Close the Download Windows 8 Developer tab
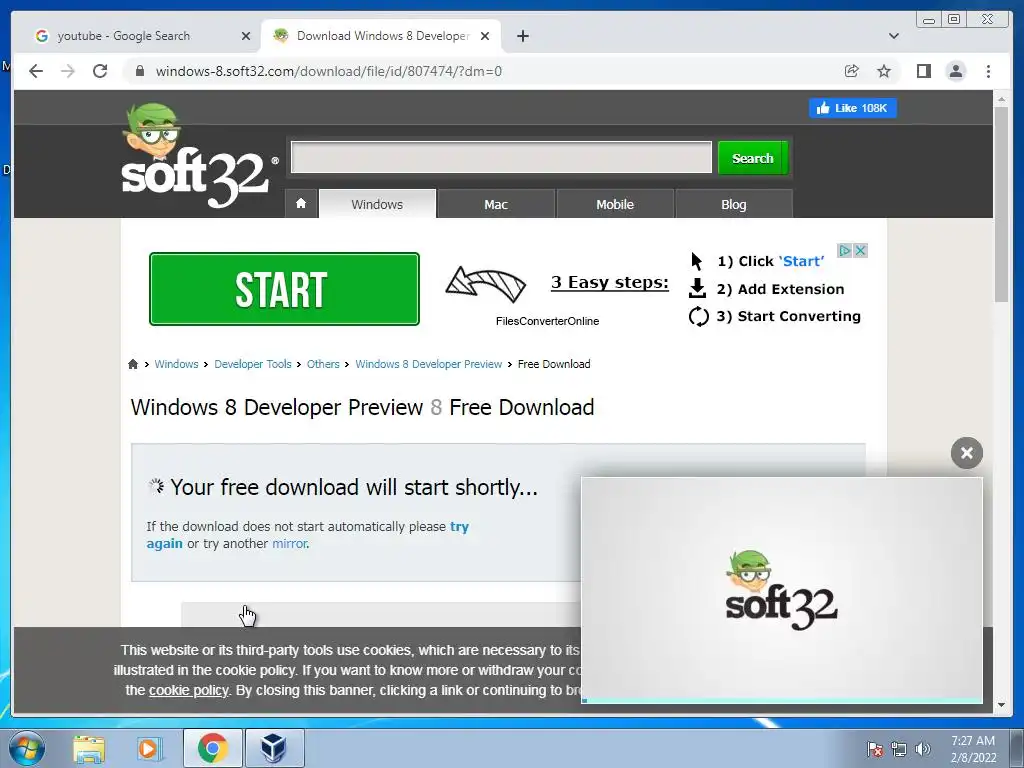The height and width of the screenshot is (768, 1024). pyautogui.click(x=485, y=36)
